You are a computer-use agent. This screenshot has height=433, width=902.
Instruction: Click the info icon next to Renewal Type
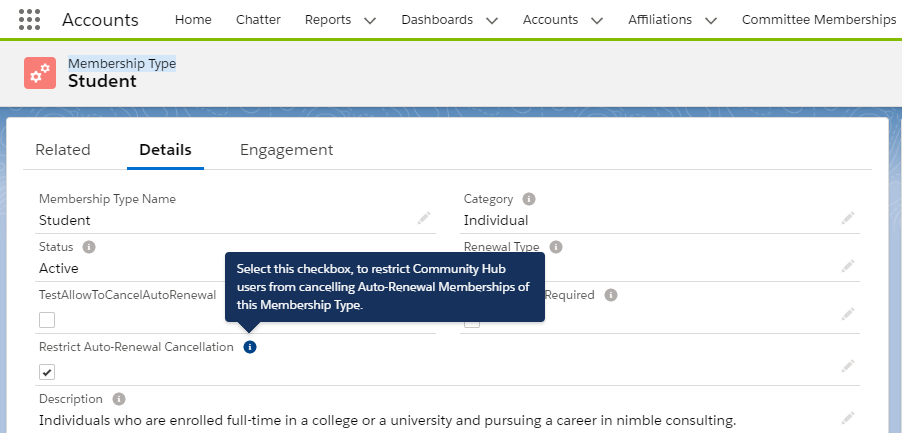point(556,247)
